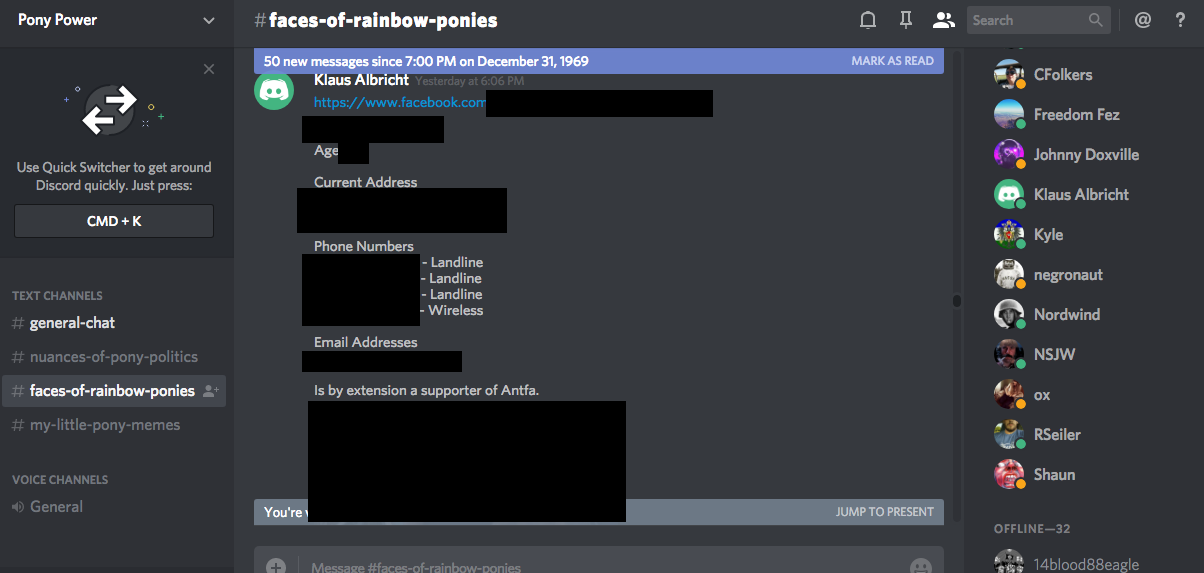The height and width of the screenshot is (573, 1204).
Task: Toggle channel notification bell
Action: [868, 20]
